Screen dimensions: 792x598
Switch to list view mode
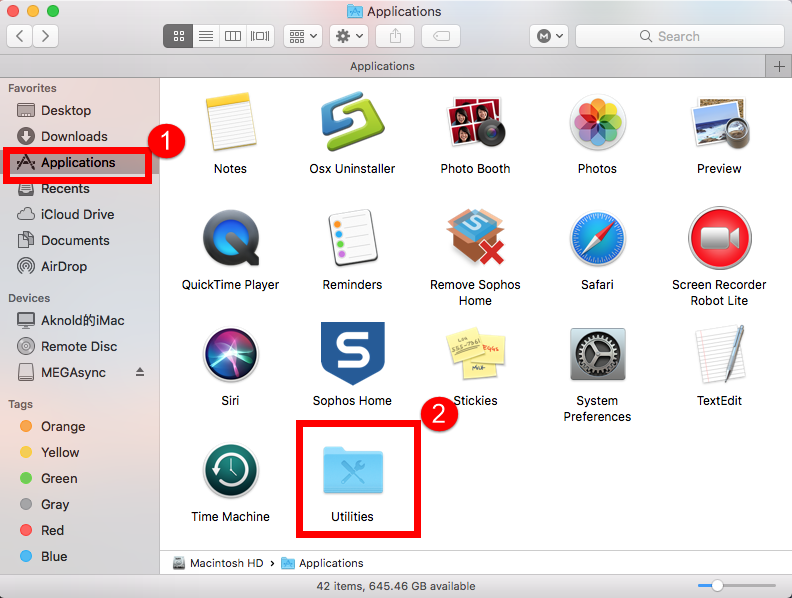click(x=206, y=36)
